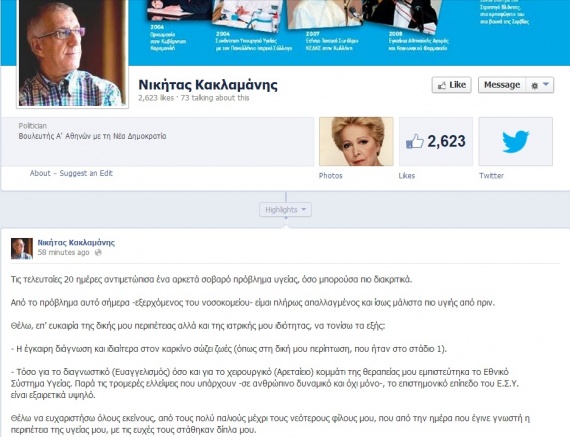This screenshot has width=570, height=437.
Task: Open the 58 minutes ago timestamp
Action: pos(64,252)
